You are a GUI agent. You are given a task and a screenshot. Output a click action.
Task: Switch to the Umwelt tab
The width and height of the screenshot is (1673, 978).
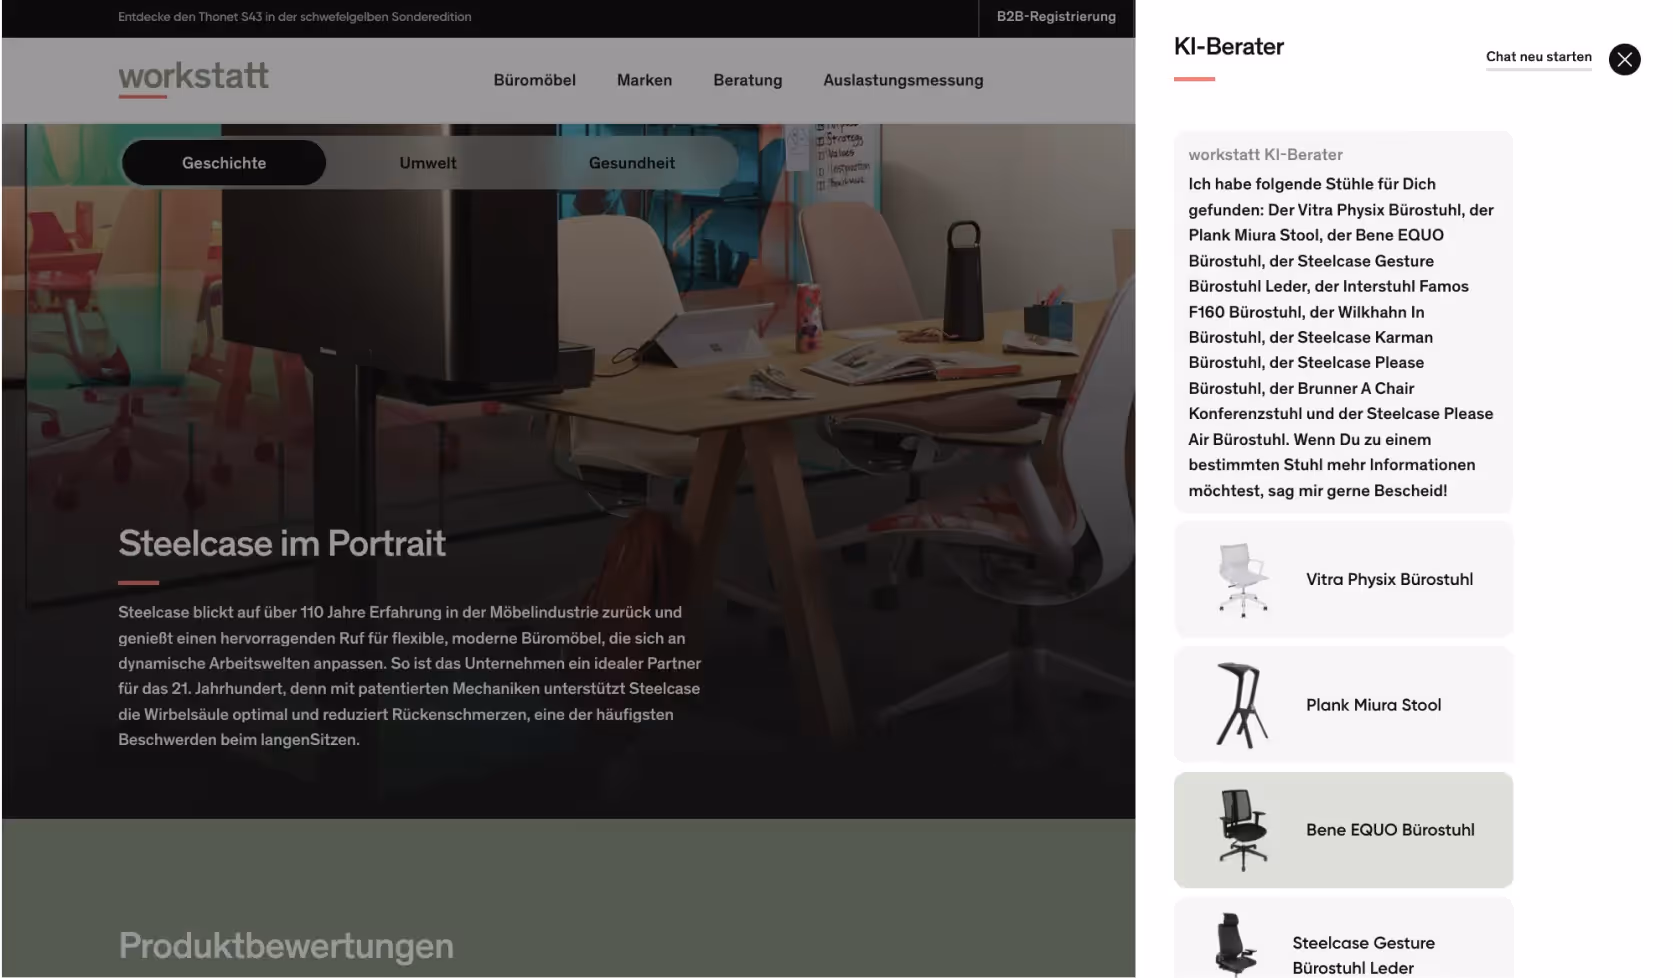(428, 163)
